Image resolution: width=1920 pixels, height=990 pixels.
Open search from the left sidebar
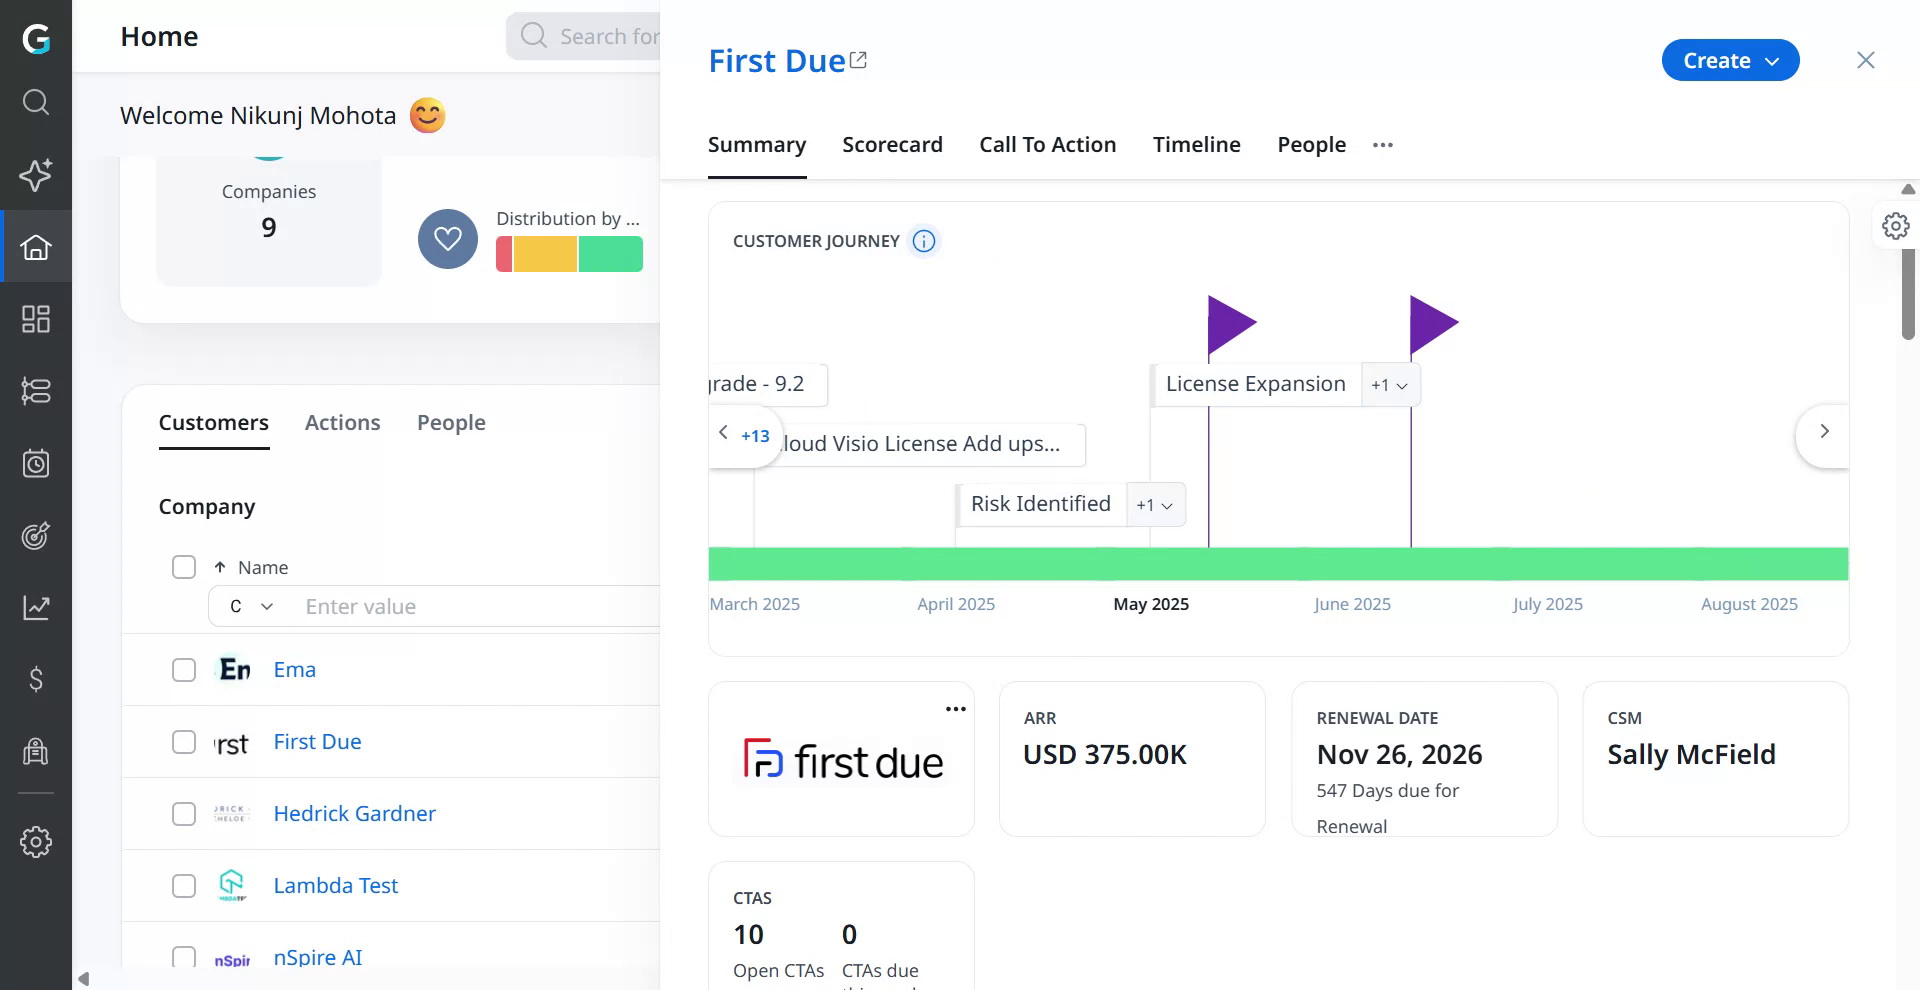pos(37,103)
